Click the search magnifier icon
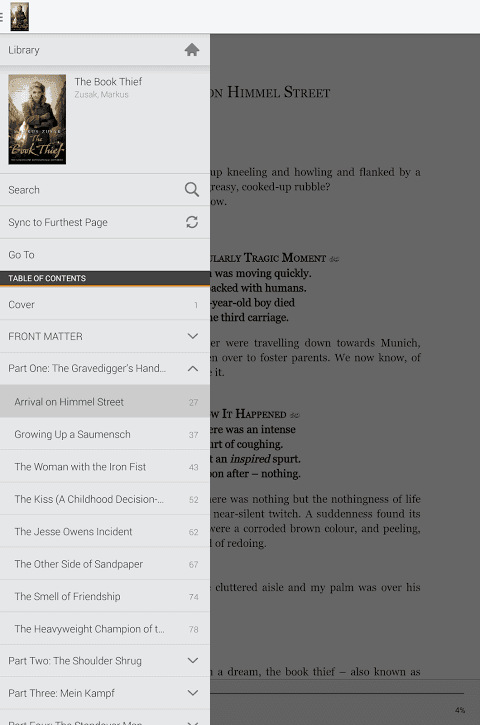Viewport: 480px width, 725px height. point(191,190)
